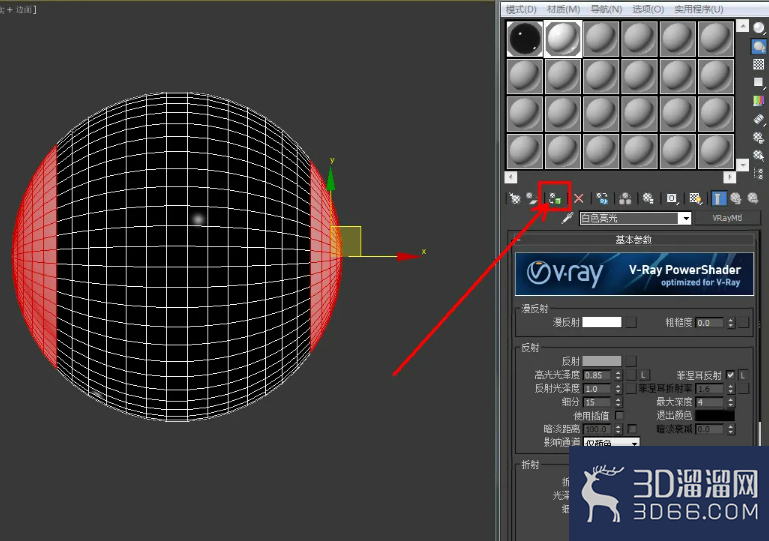Enable the 使用插值 checkbox
This screenshot has height=541, width=769.
tap(619, 415)
